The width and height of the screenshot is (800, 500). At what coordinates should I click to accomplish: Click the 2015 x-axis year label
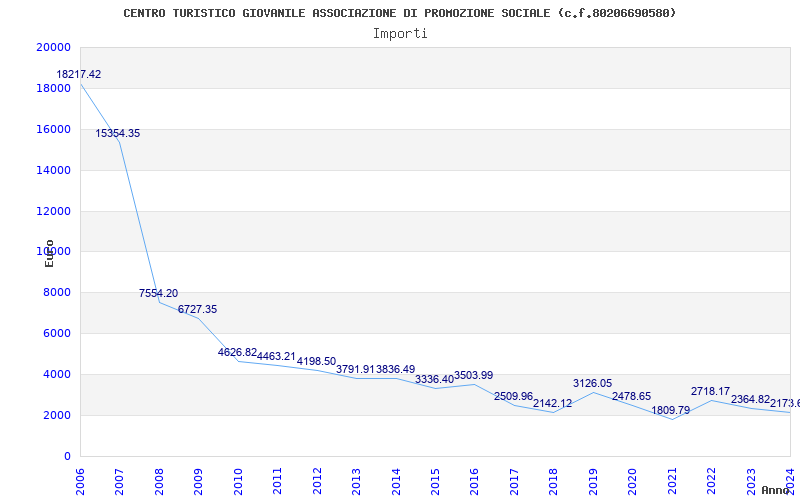[435, 482]
